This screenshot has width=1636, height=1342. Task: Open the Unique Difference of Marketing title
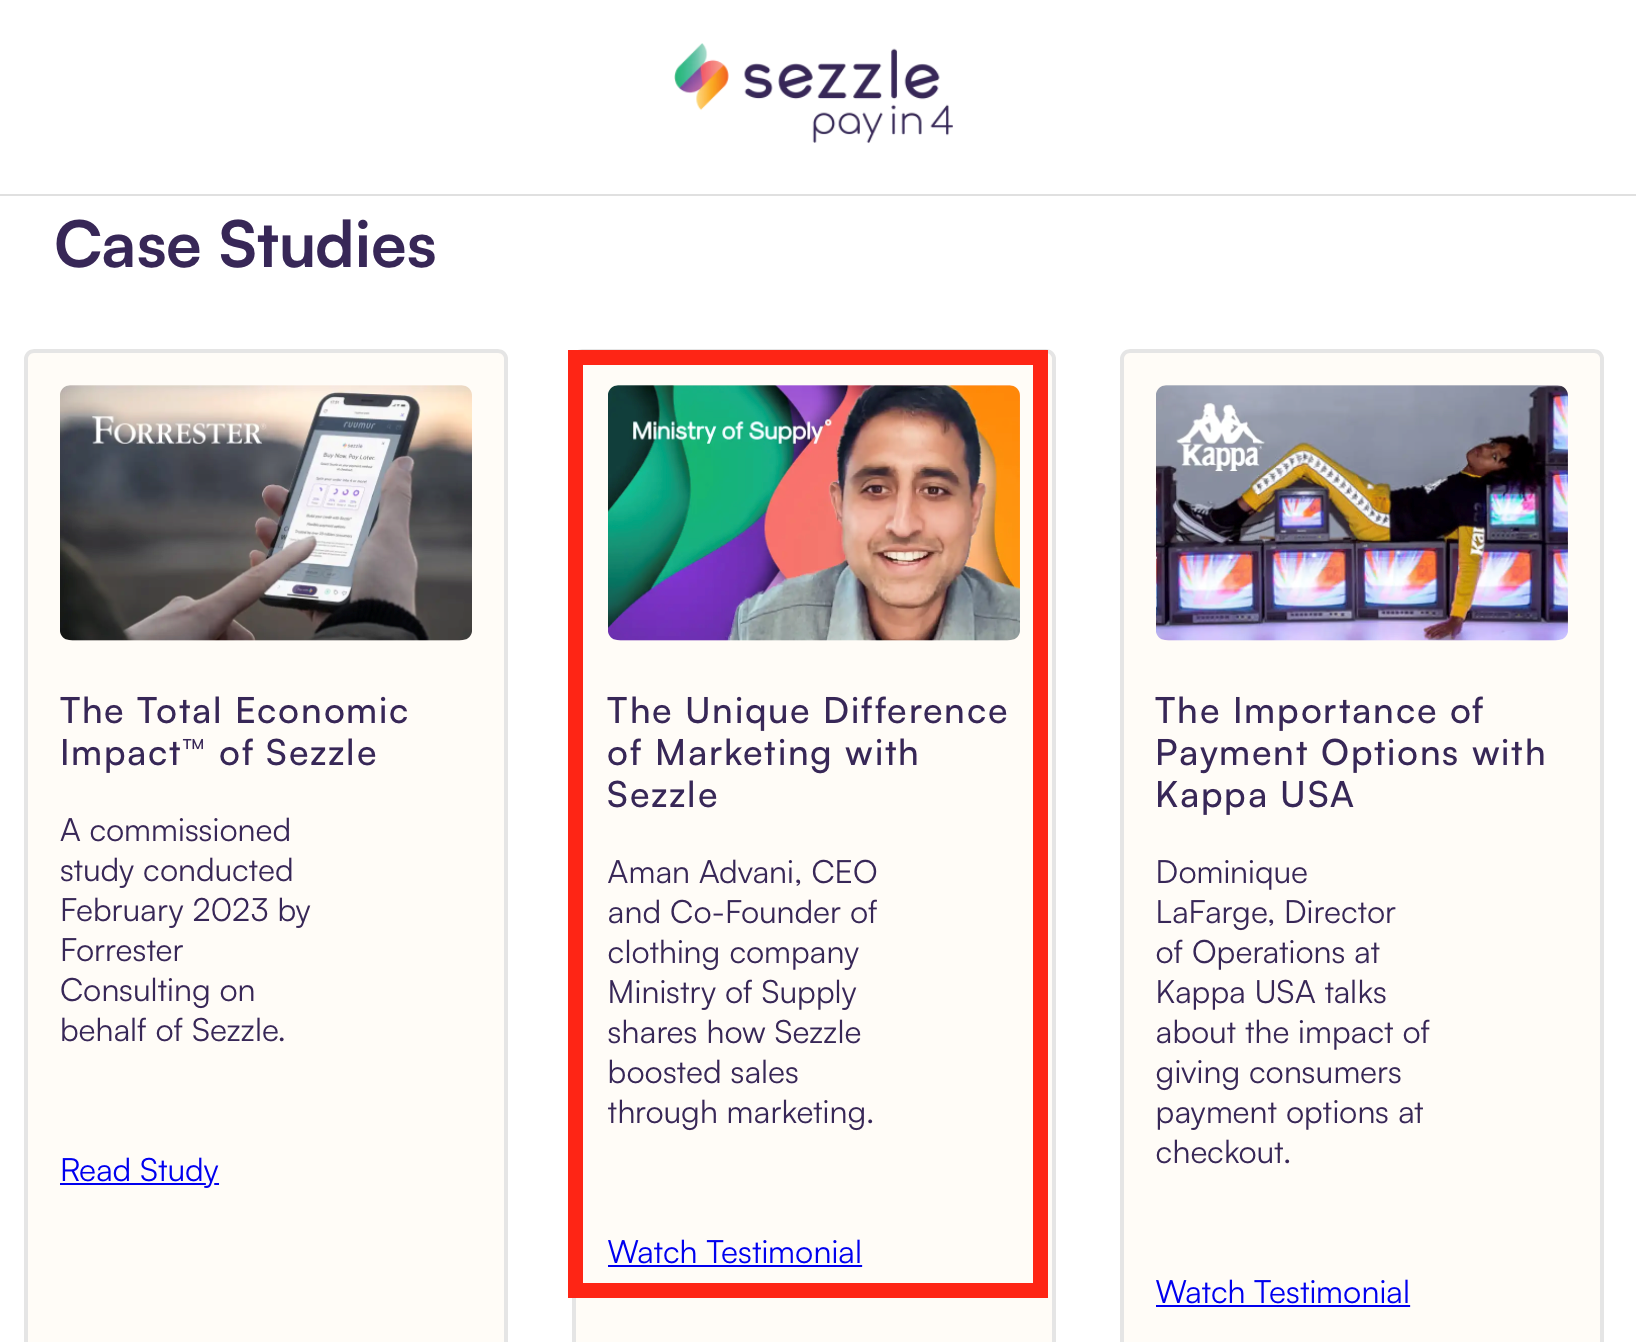pyautogui.click(x=807, y=752)
